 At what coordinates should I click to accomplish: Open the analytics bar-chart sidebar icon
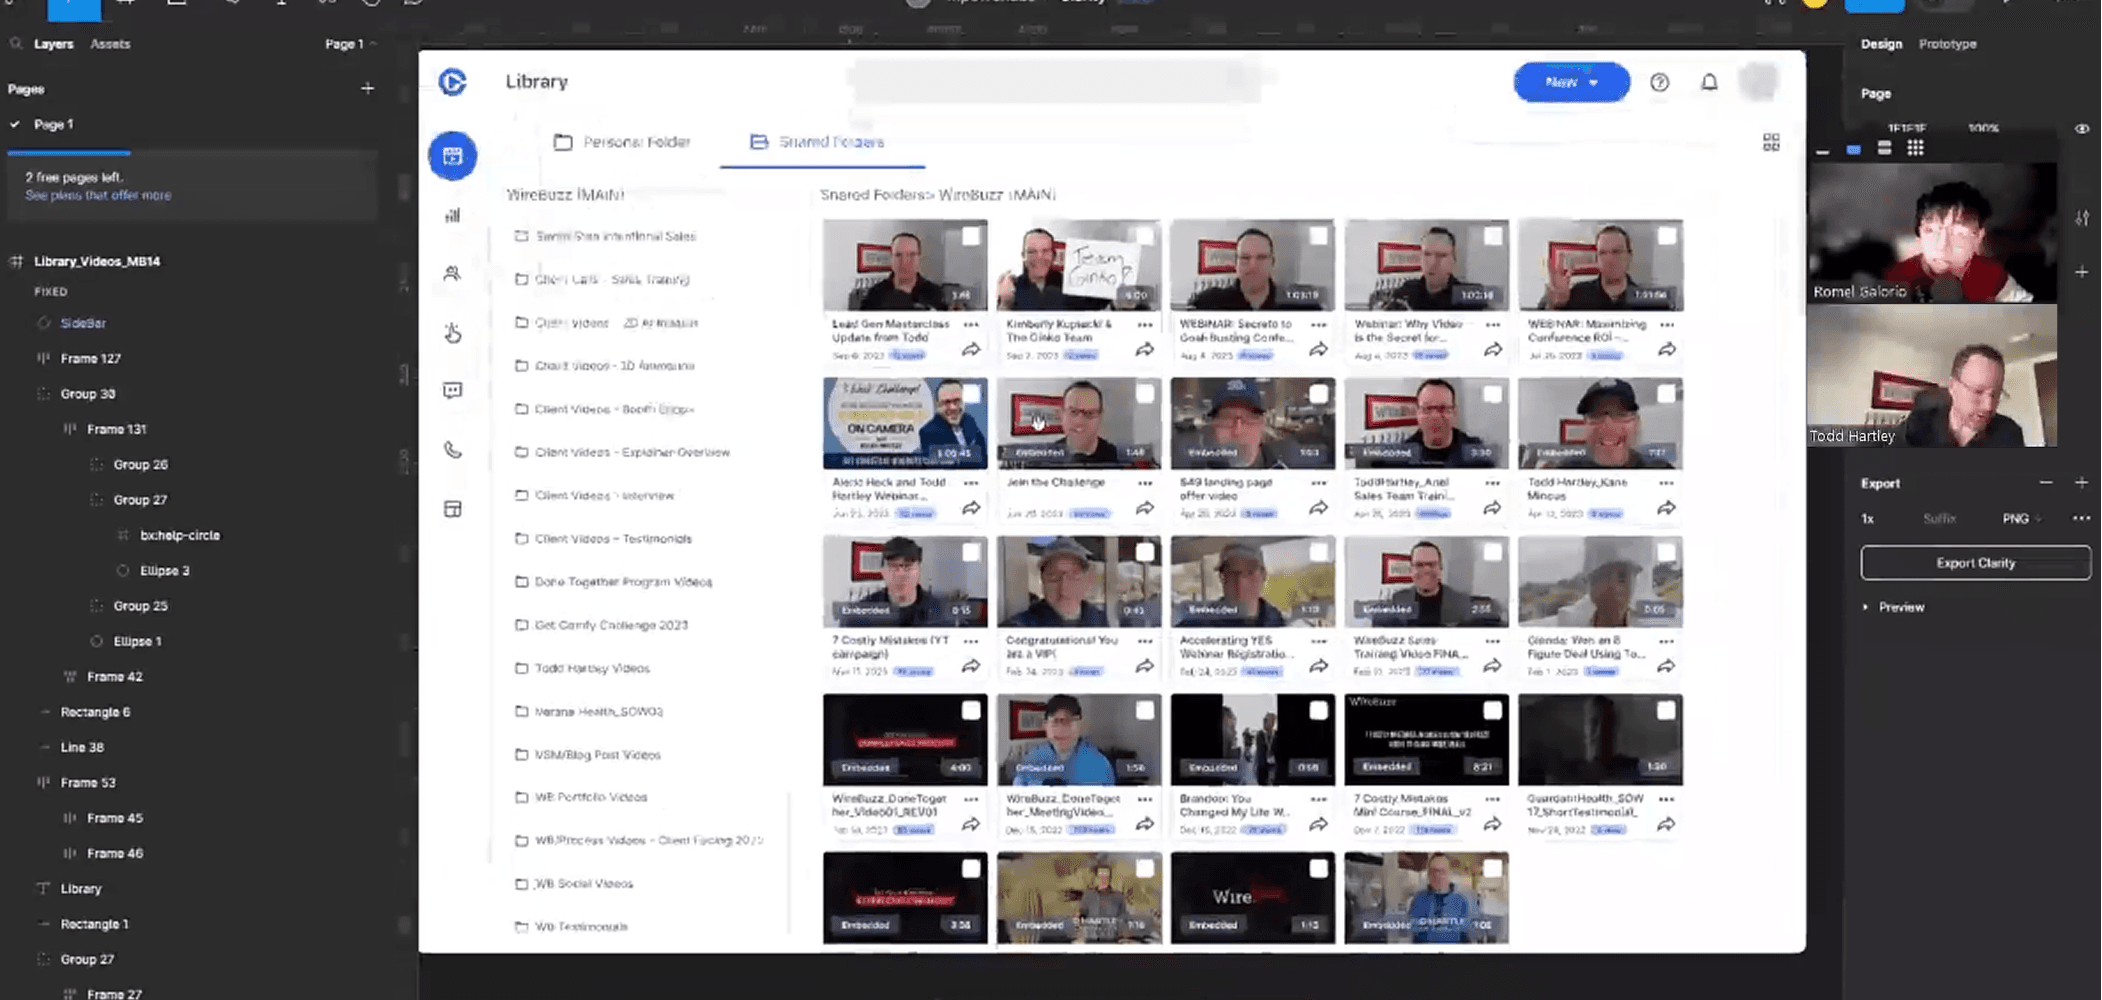tap(453, 215)
